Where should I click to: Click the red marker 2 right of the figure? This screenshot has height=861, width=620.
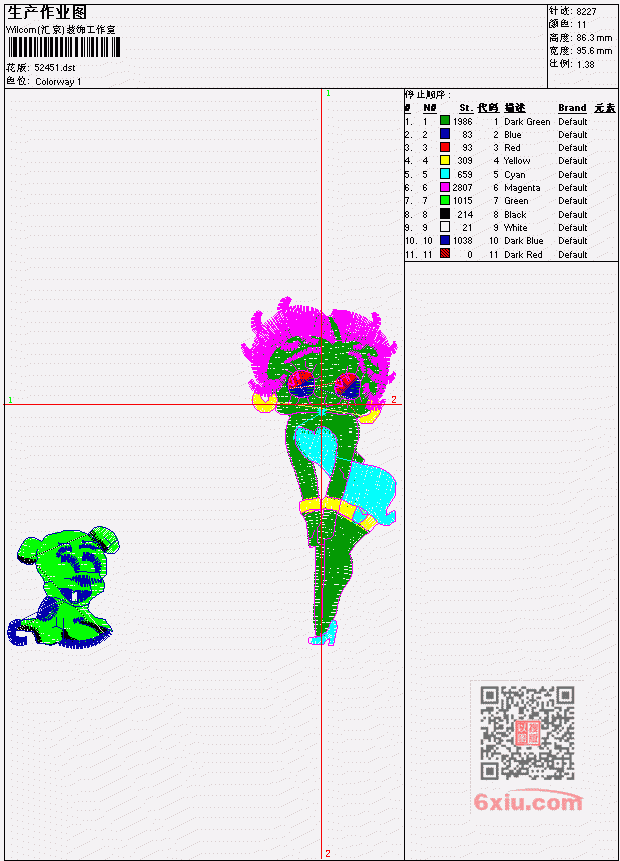394,399
